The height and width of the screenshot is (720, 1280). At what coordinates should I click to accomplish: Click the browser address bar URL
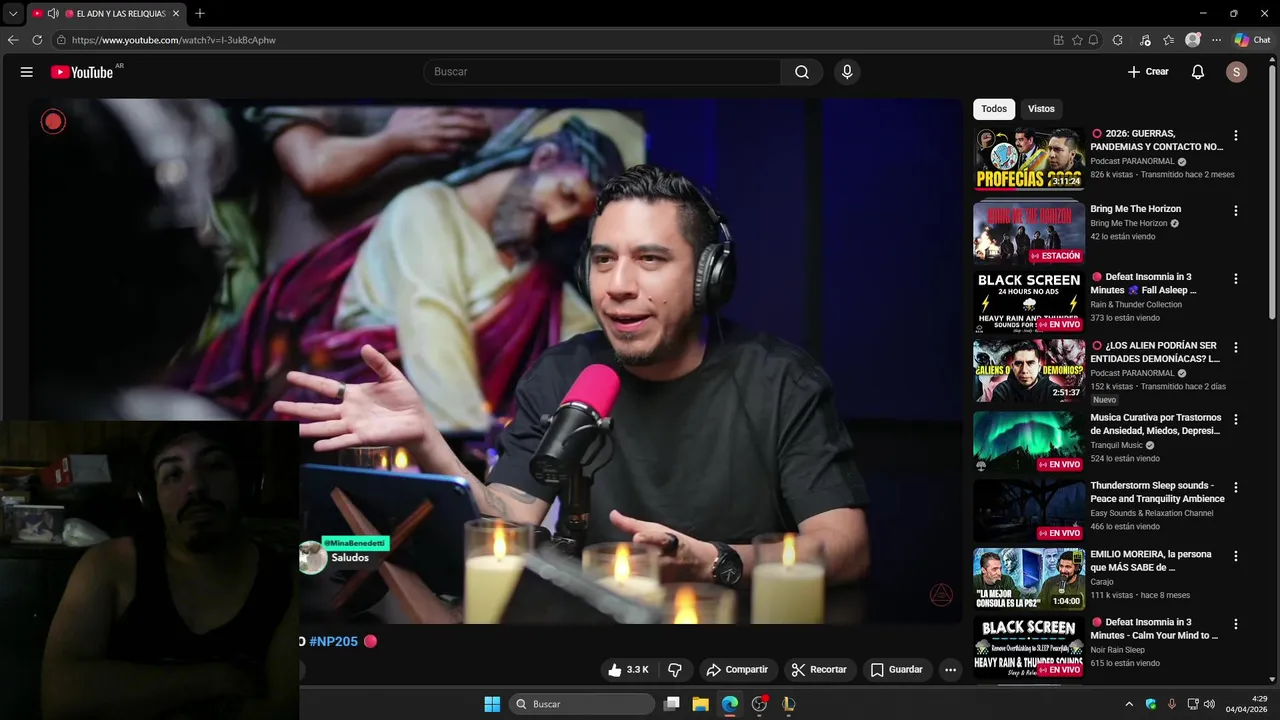pos(173,40)
